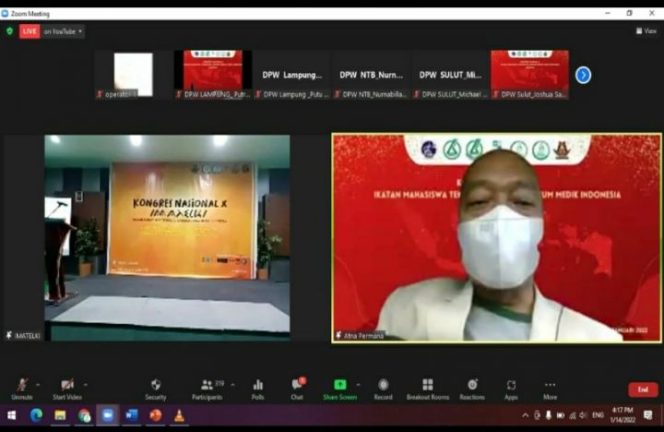664x432 pixels.
Task: Open the Windows Start menu
Action: pyautogui.click(x=11, y=415)
